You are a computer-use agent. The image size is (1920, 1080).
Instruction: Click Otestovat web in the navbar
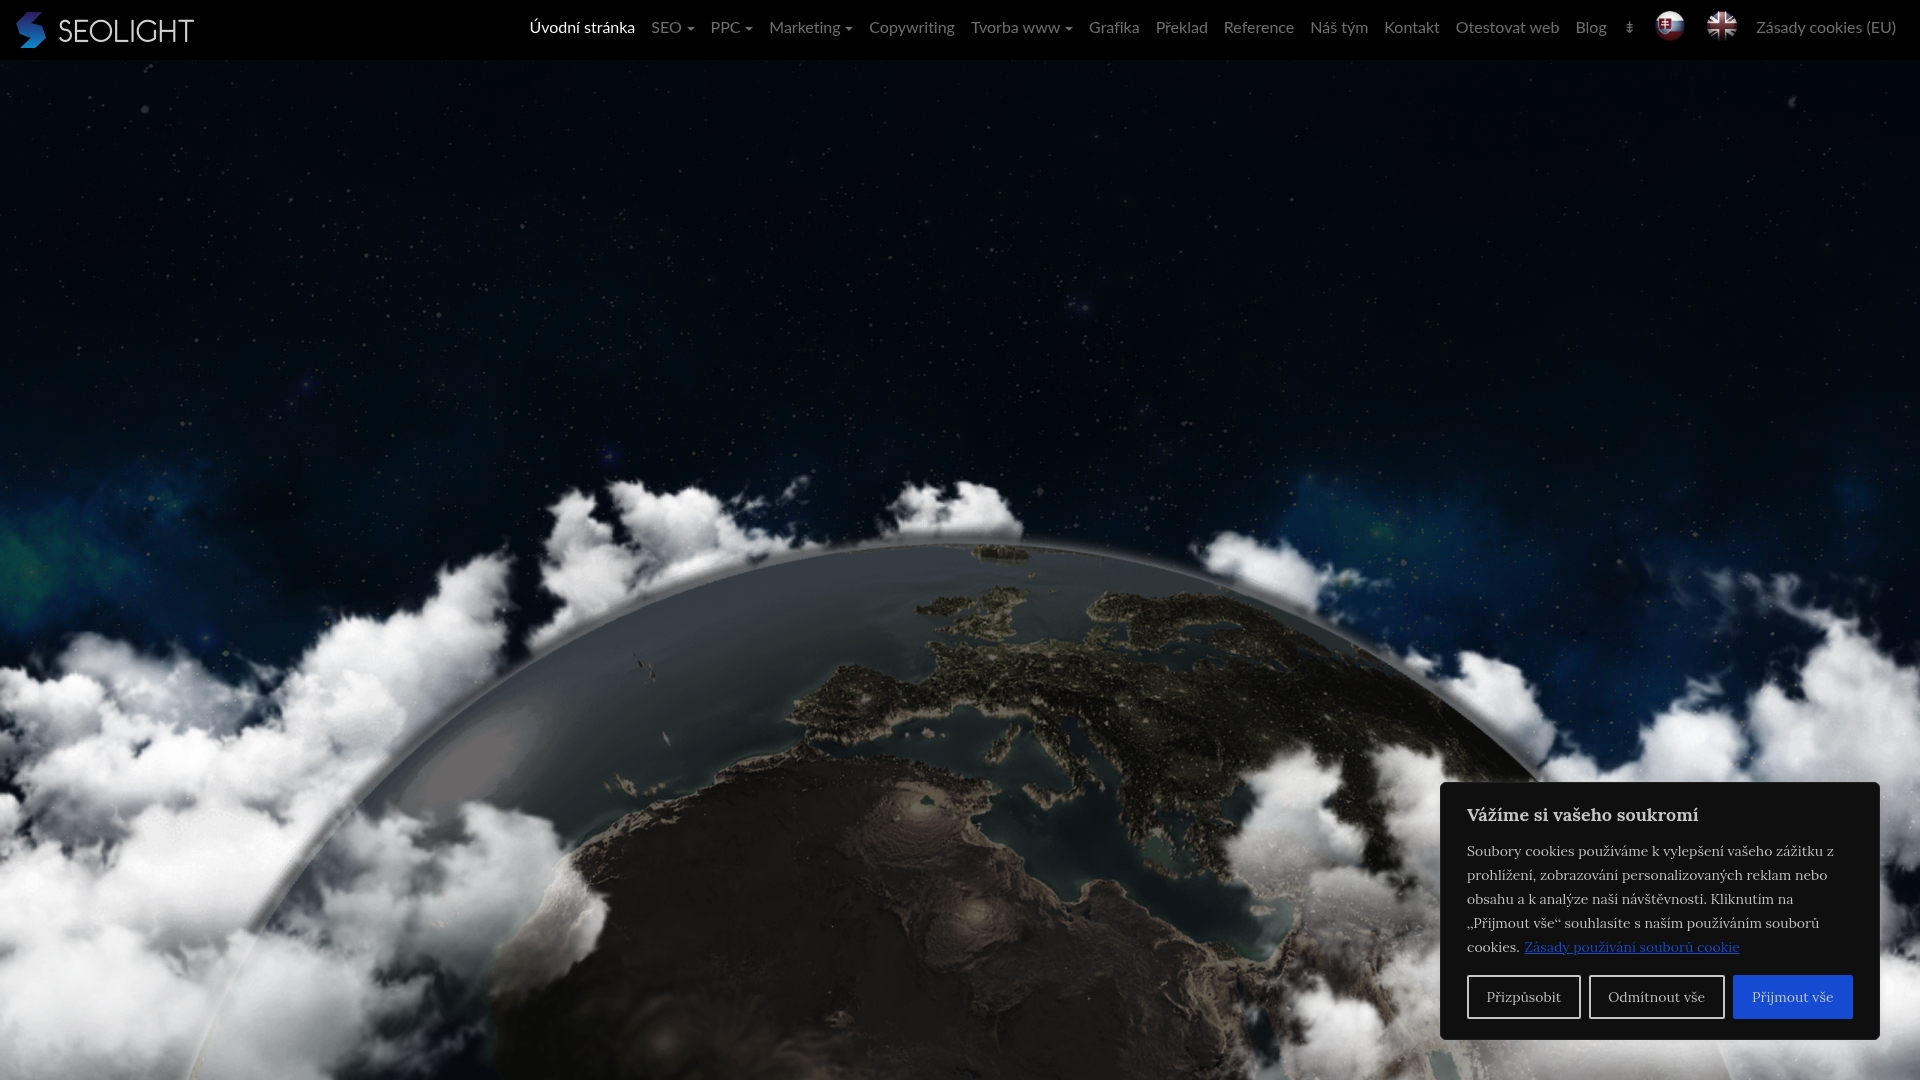tap(1506, 28)
